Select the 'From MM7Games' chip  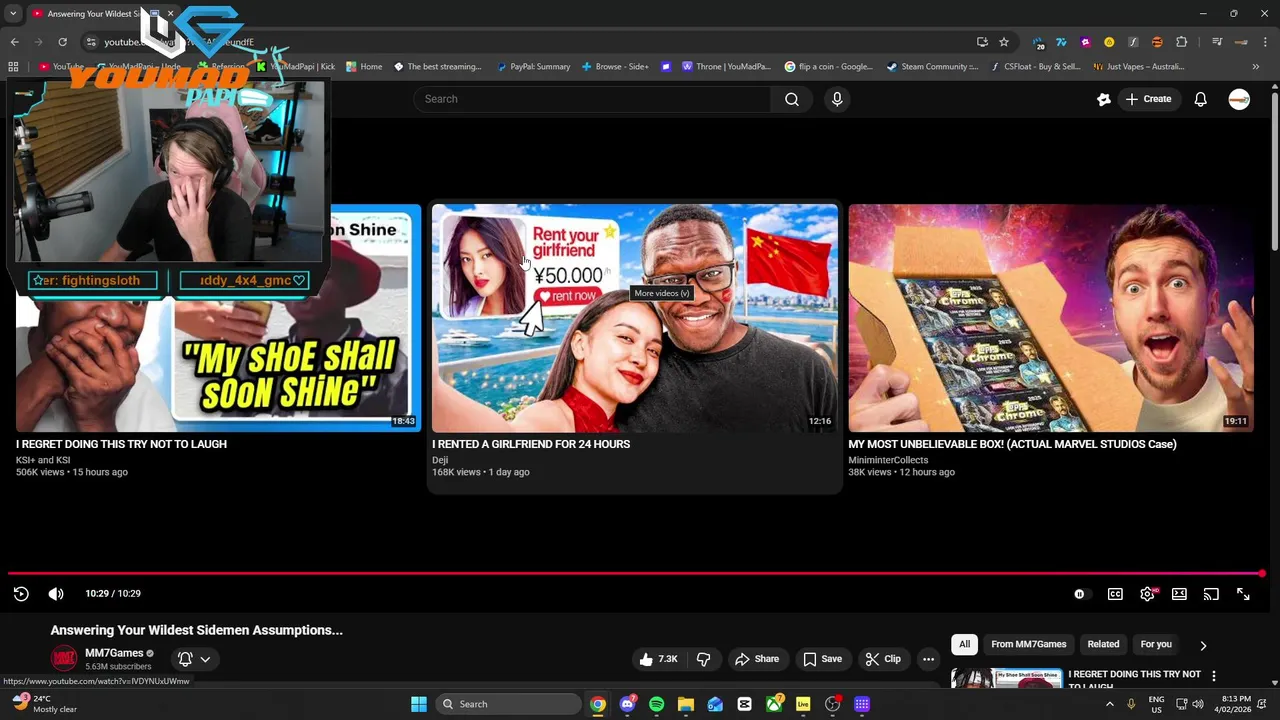pyautogui.click(x=1029, y=644)
